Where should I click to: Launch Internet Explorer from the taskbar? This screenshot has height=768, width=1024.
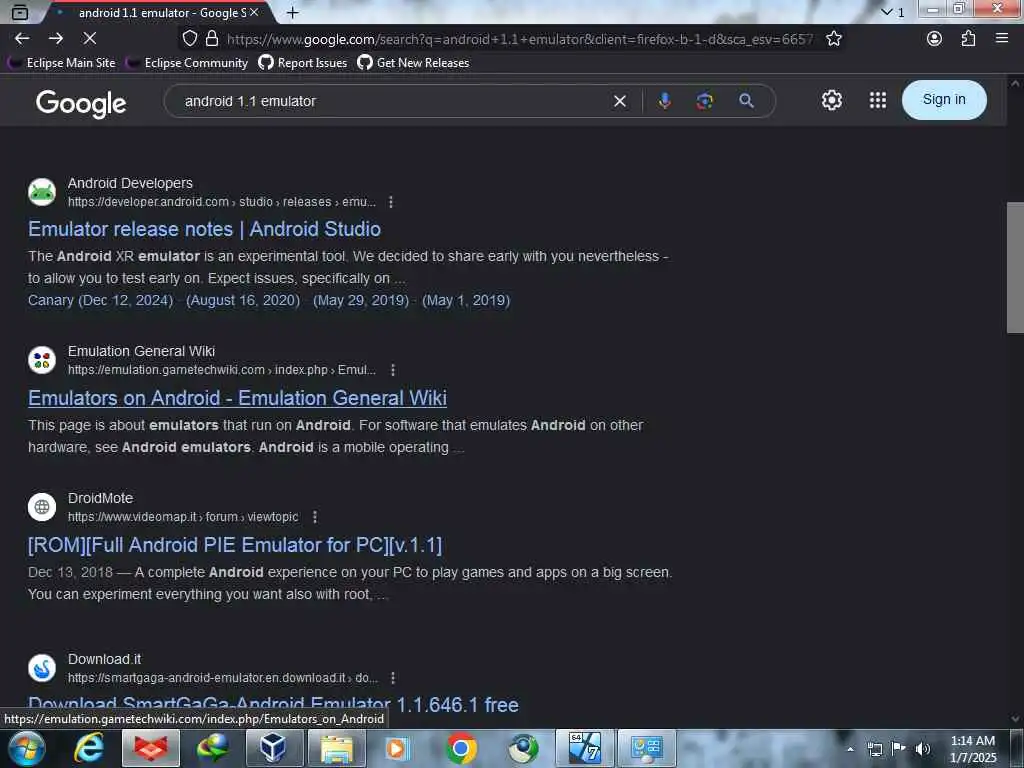[89, 748]
